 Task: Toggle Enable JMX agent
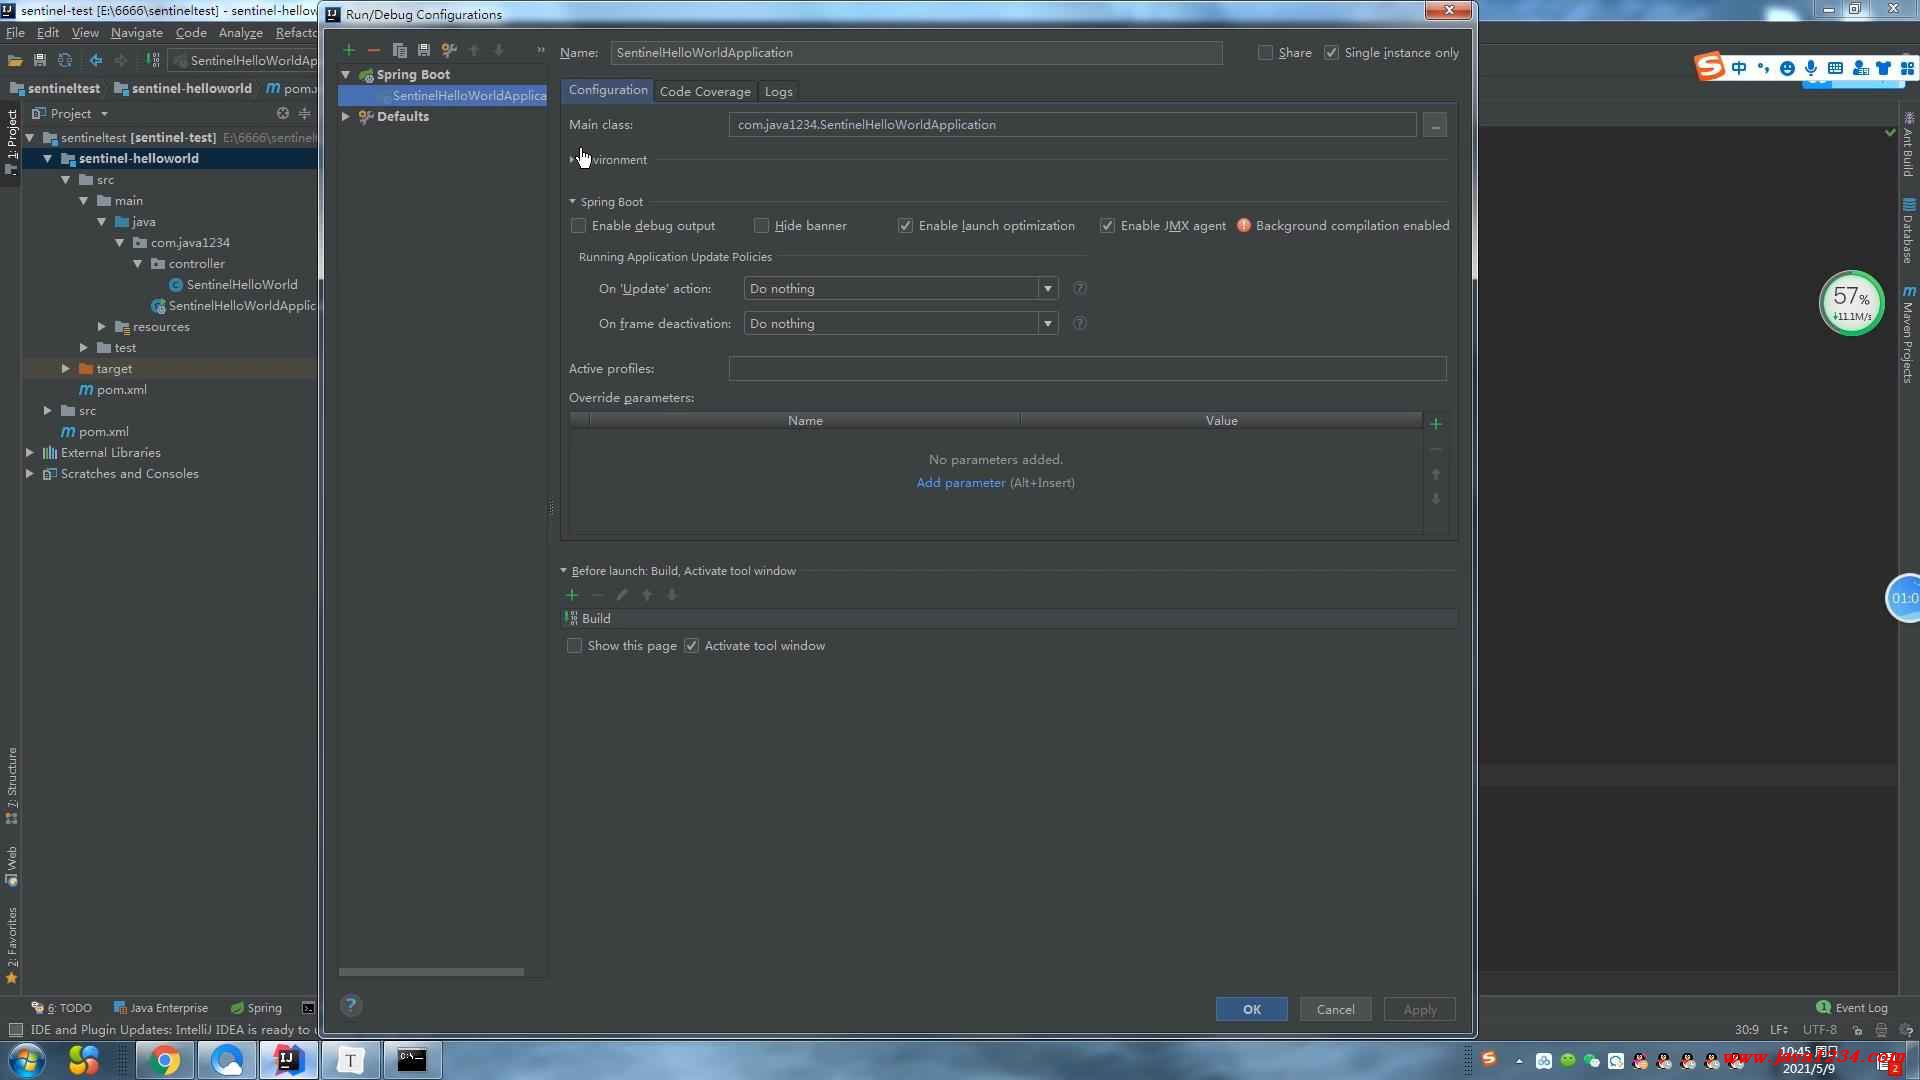(x=1108, y=226)
